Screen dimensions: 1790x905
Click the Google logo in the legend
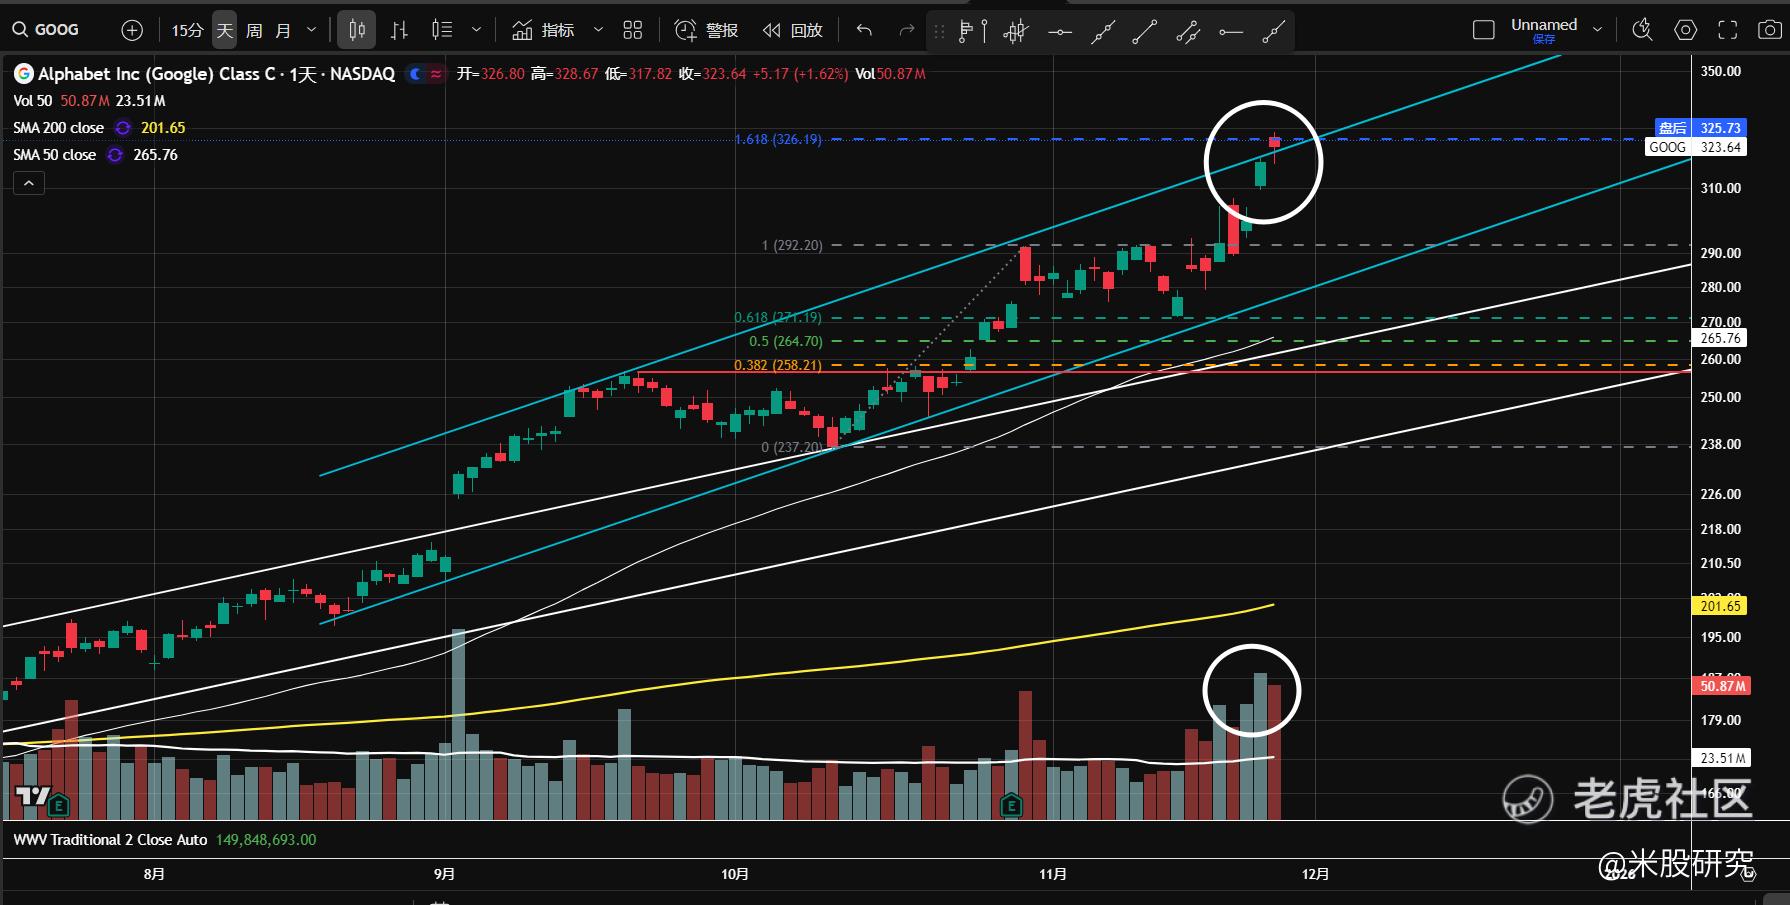[x=23, y=74]
